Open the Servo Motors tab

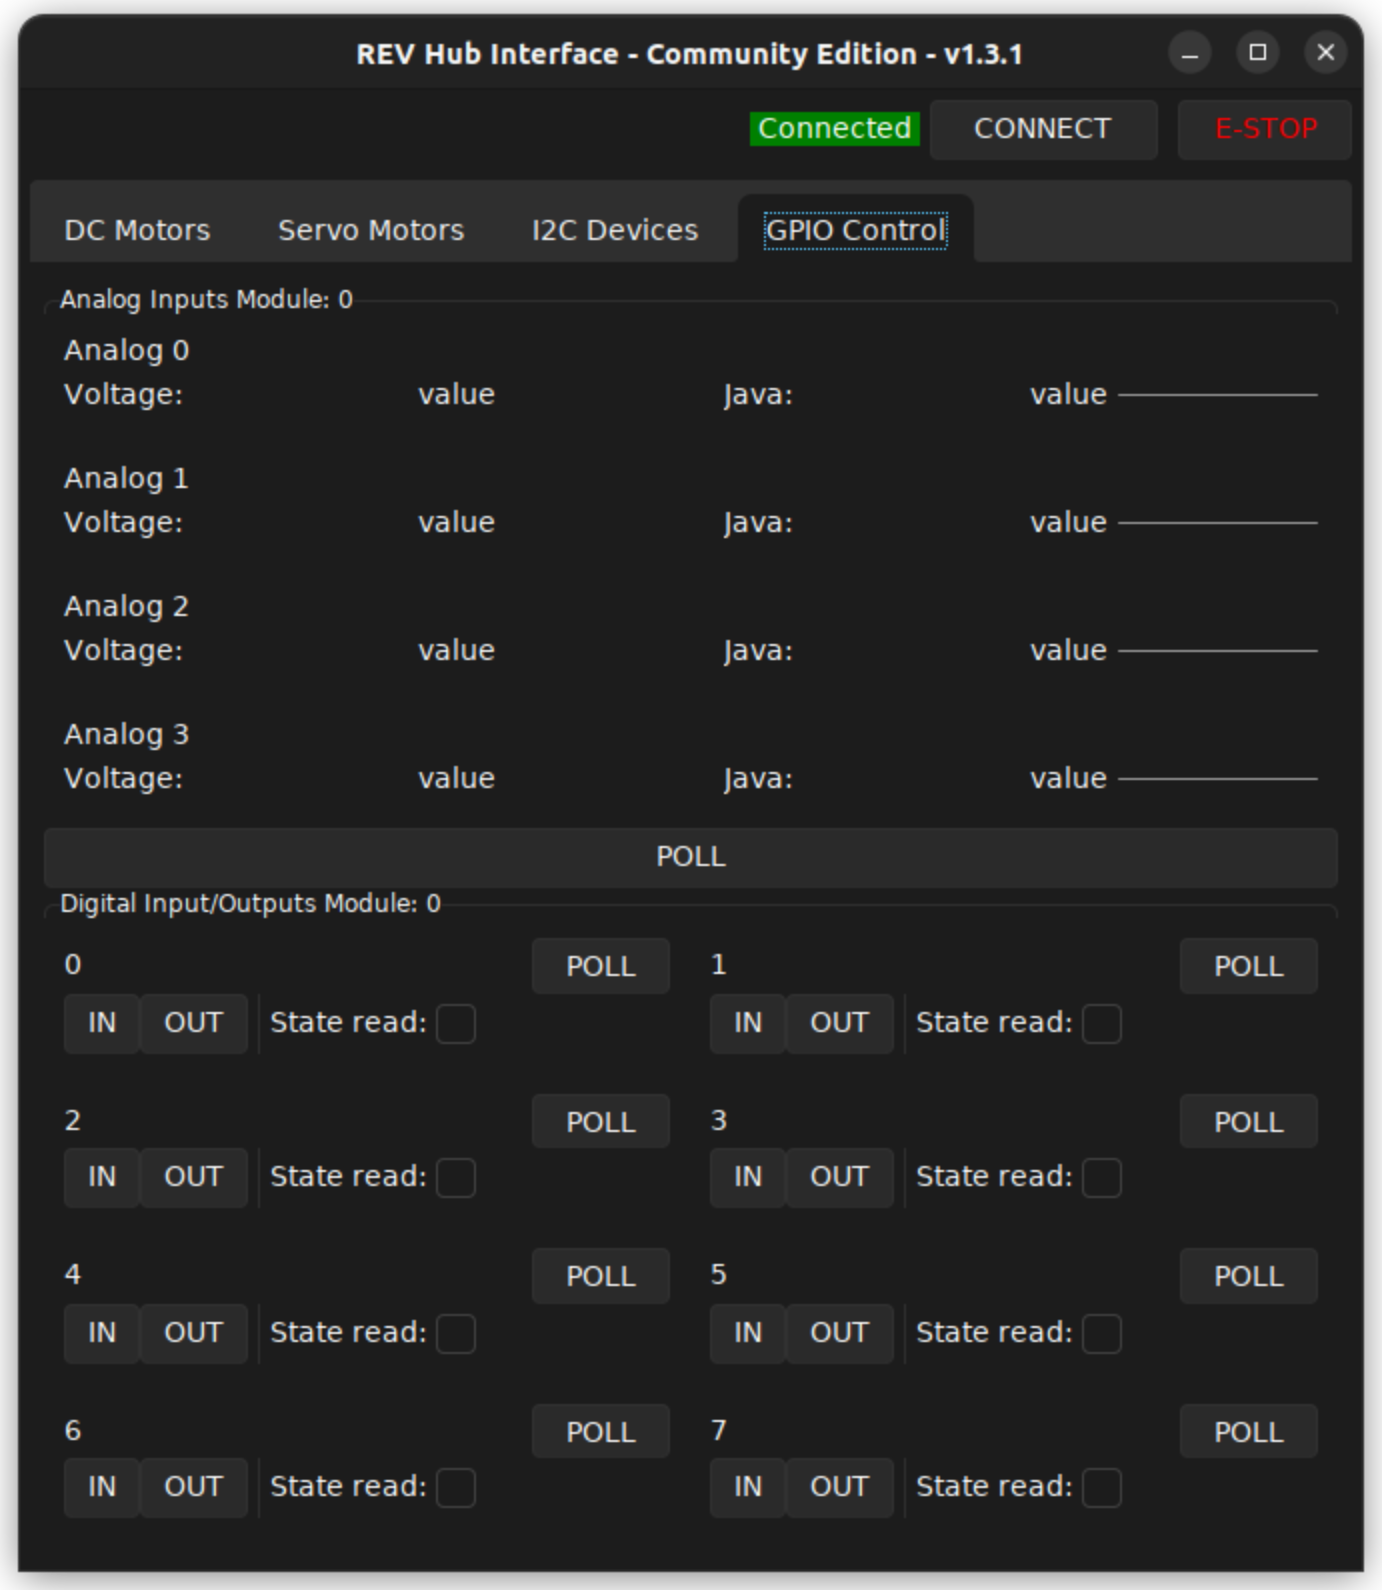pos(371,230)
